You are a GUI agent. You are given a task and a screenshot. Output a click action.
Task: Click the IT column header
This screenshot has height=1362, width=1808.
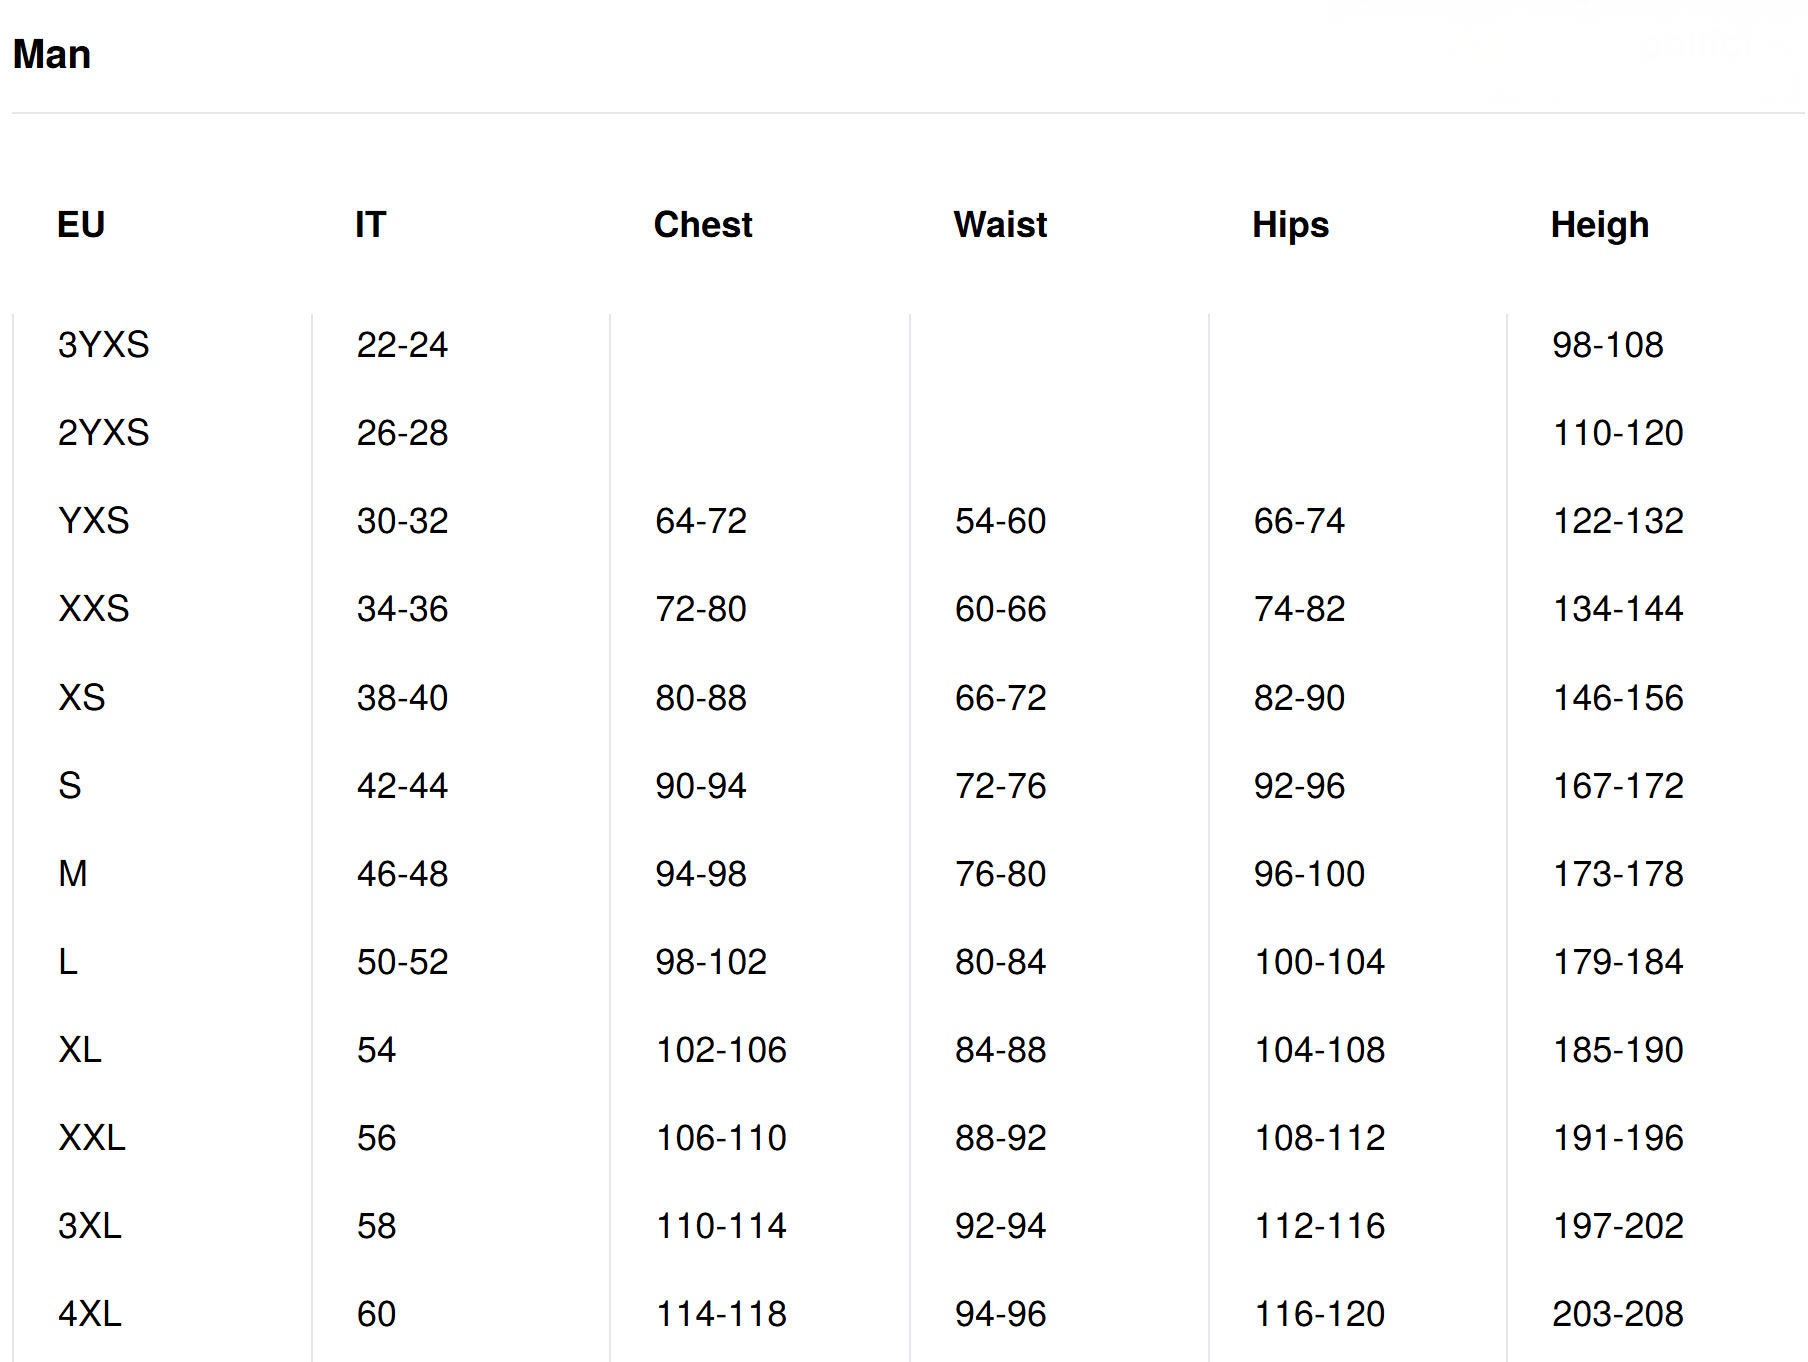(370, 225)
